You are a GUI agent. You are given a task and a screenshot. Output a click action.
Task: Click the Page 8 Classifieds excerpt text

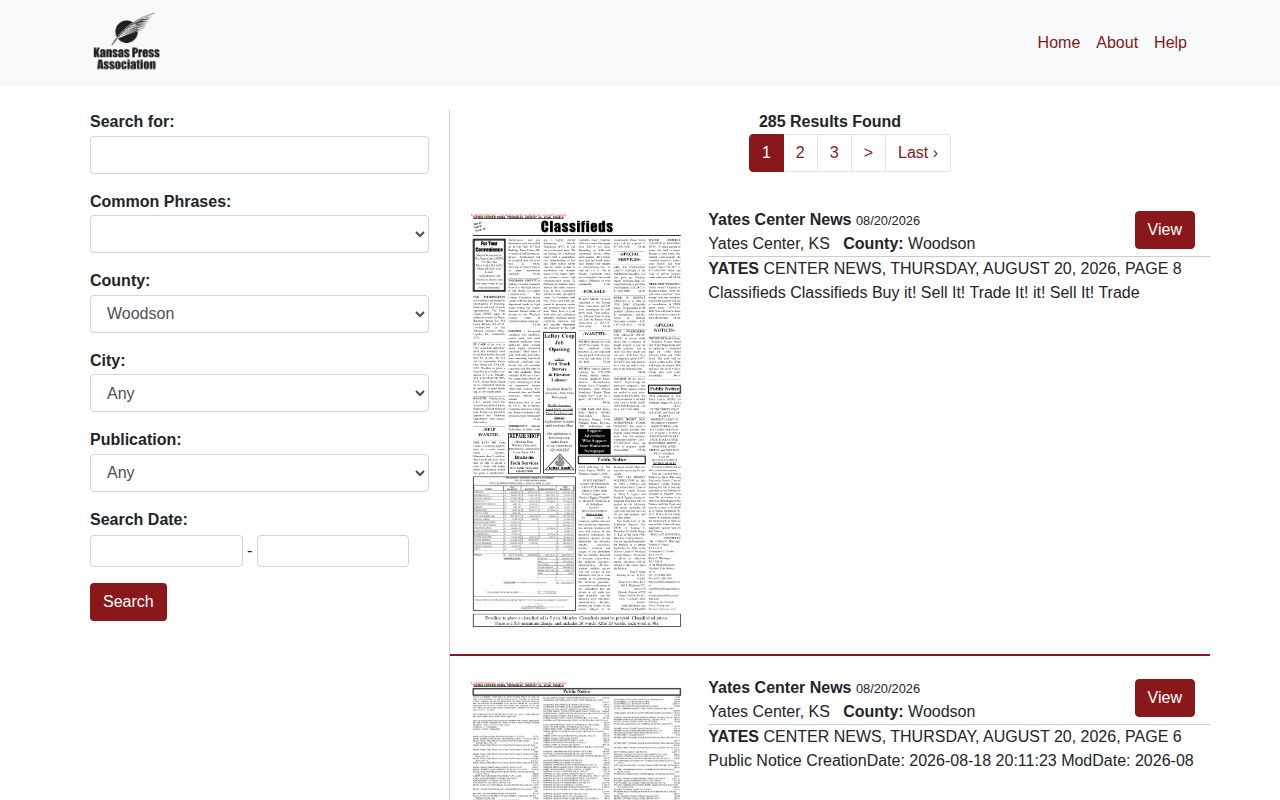click(945, 280)
